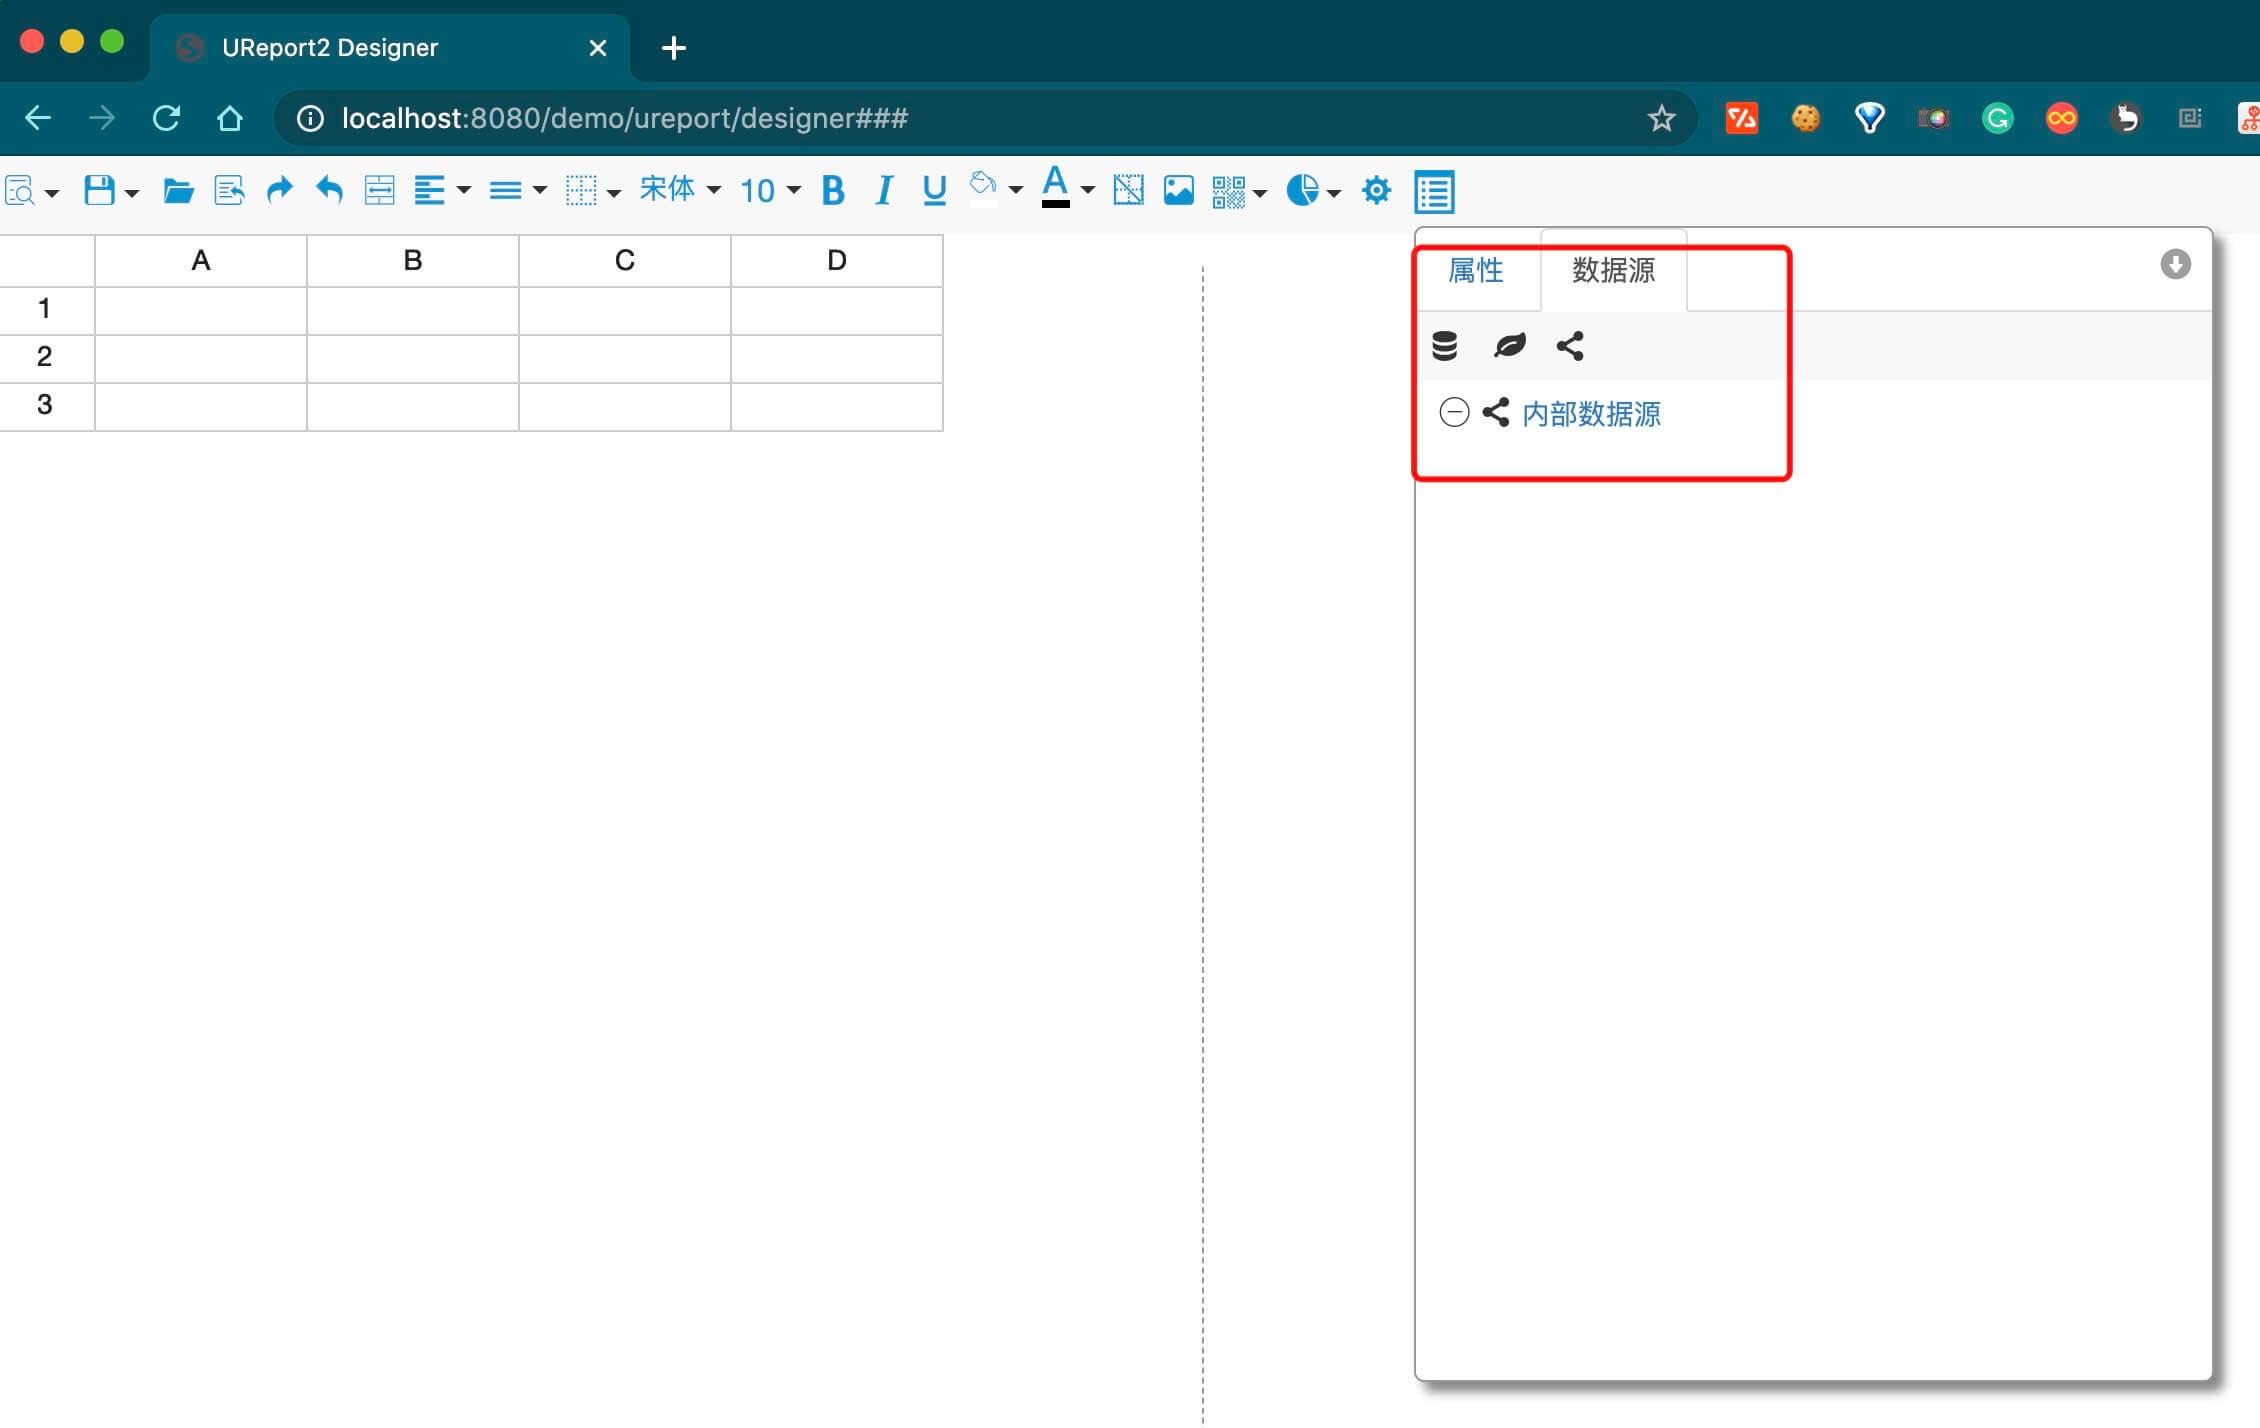Insert an image into the cell
The image size is (2260, 1428).
point(1178,190)
